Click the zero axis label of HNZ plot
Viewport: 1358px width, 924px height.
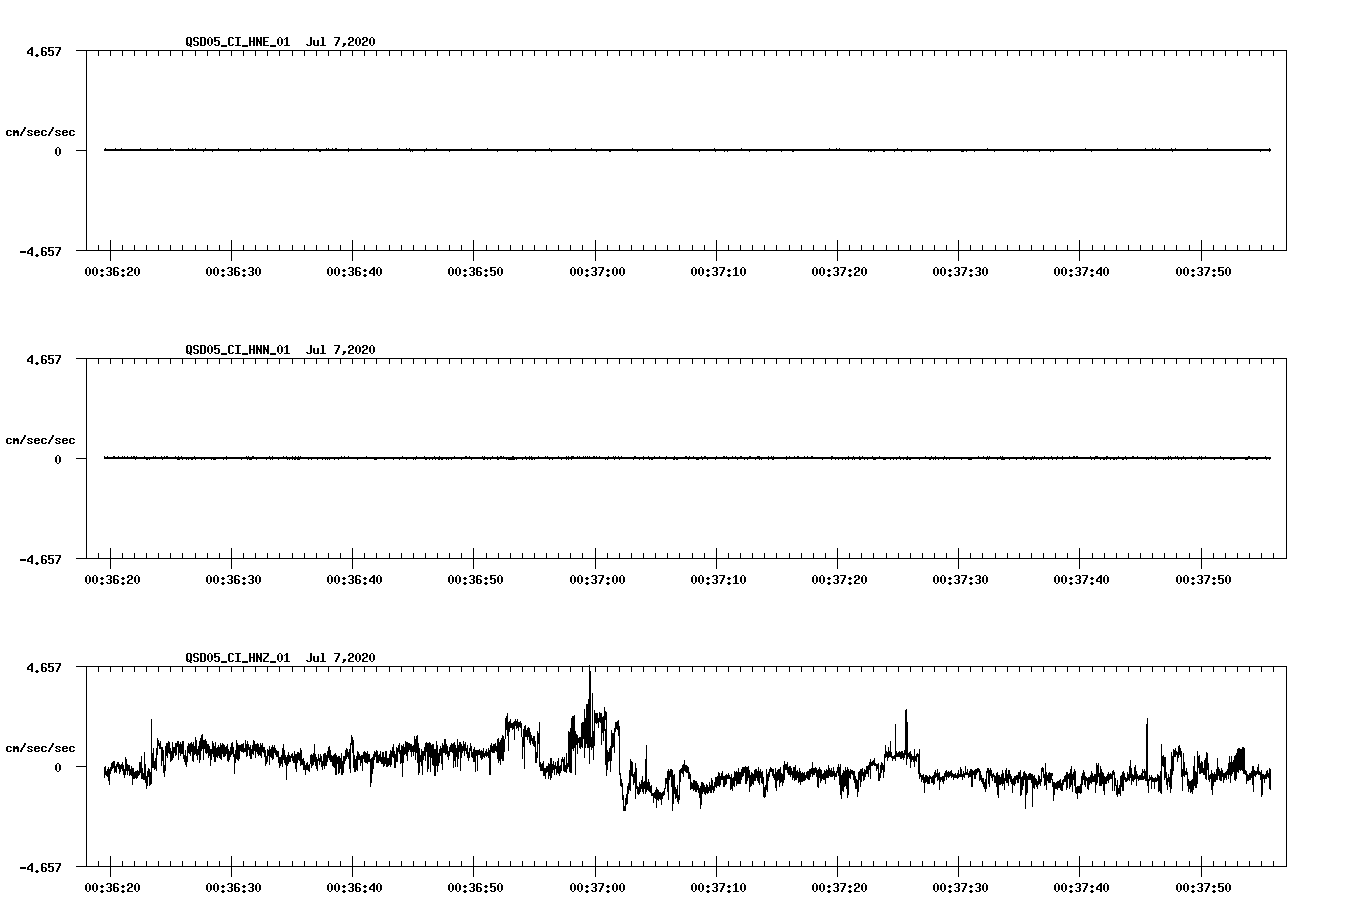click(x=58, y=767)
